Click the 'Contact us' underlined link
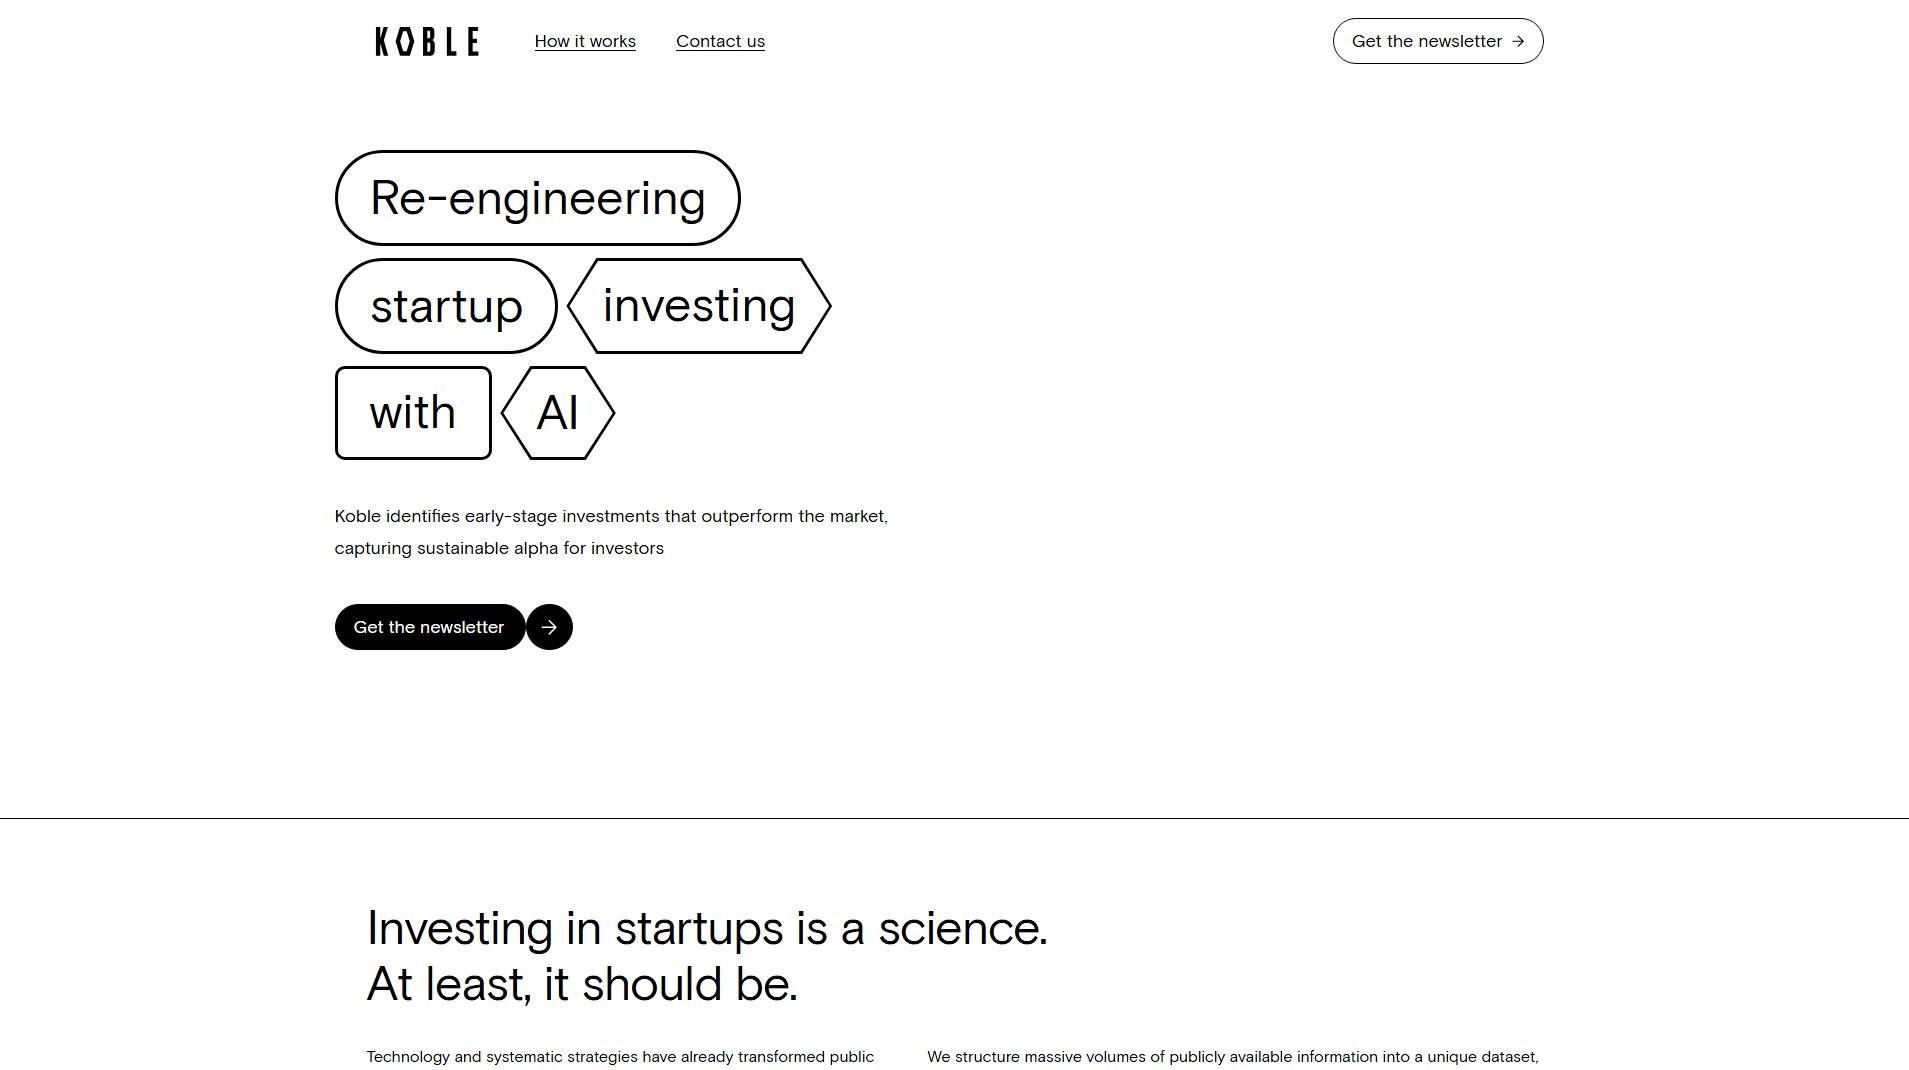 [x=720, y=41]
